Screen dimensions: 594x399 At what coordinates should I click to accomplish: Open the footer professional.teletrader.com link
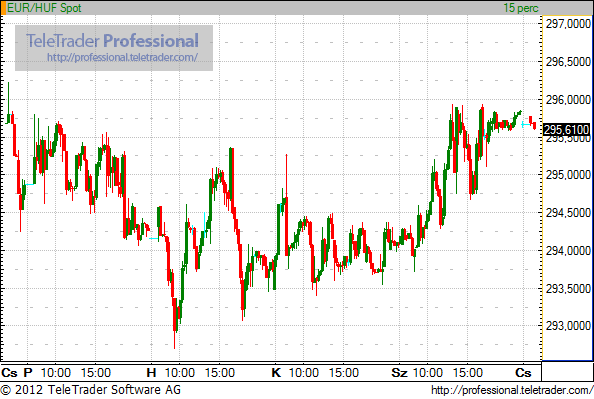pos(512,390)
